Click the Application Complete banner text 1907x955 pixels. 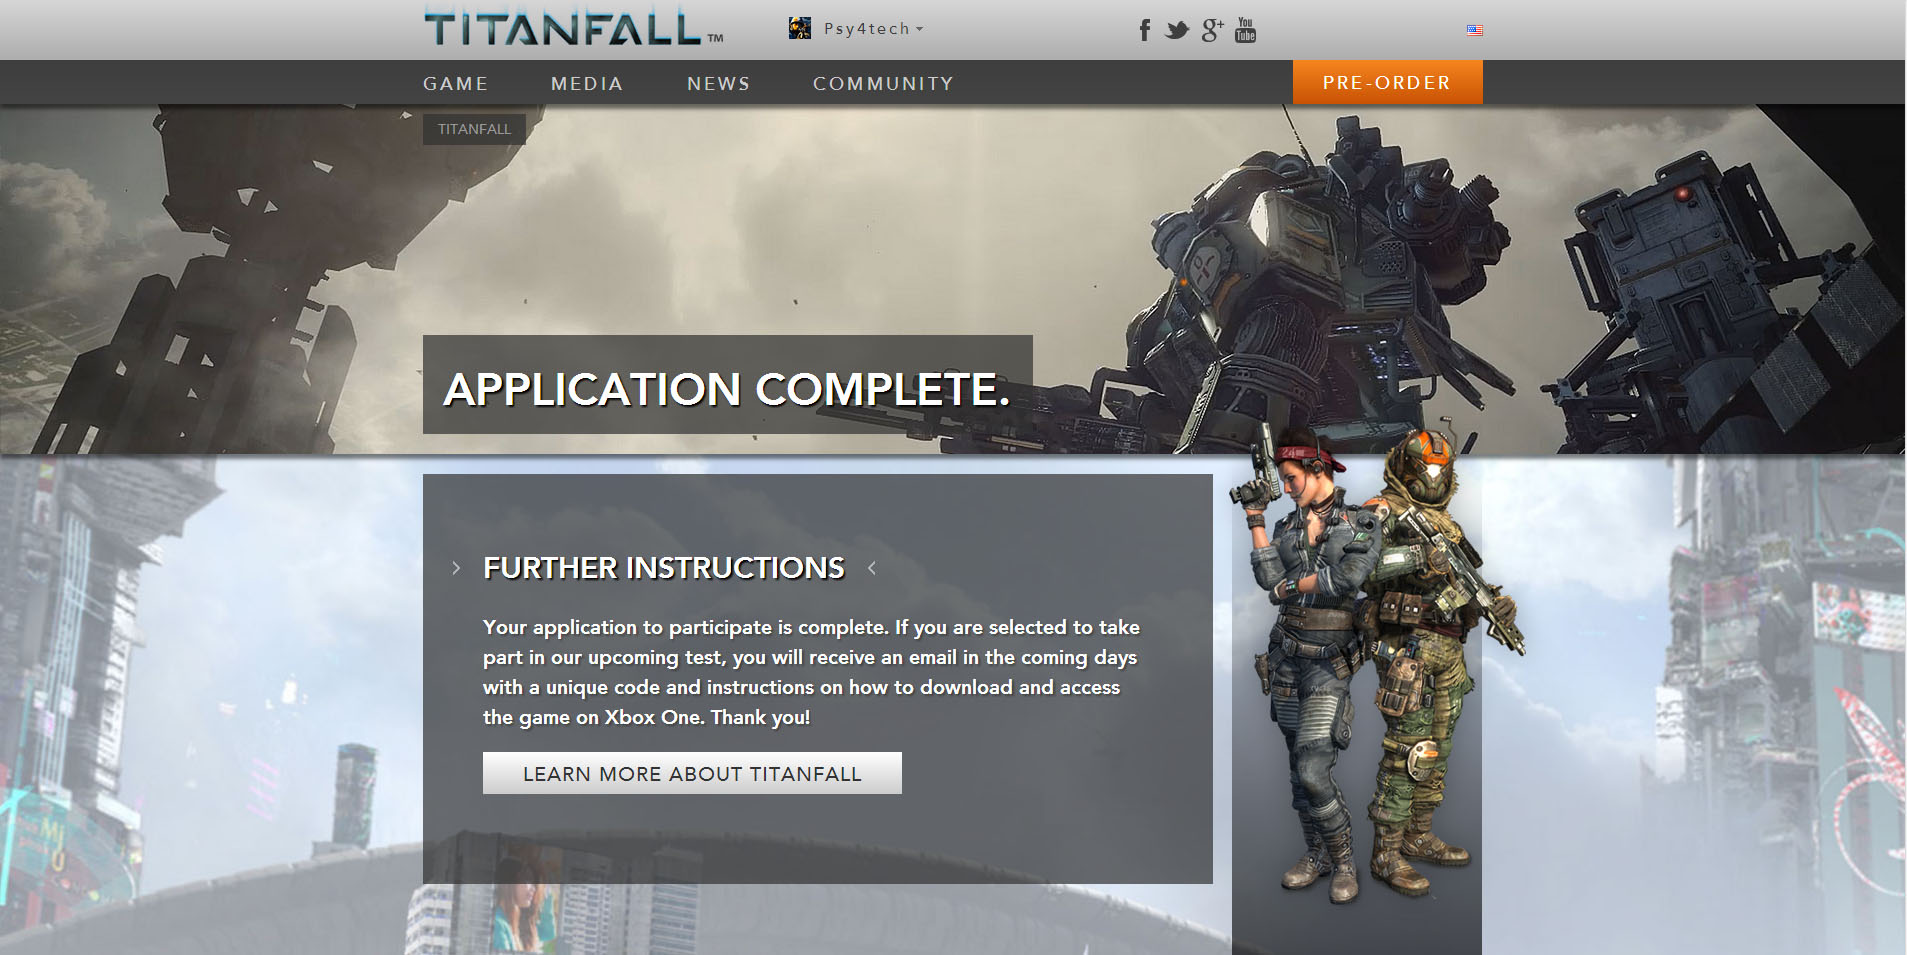727,389
